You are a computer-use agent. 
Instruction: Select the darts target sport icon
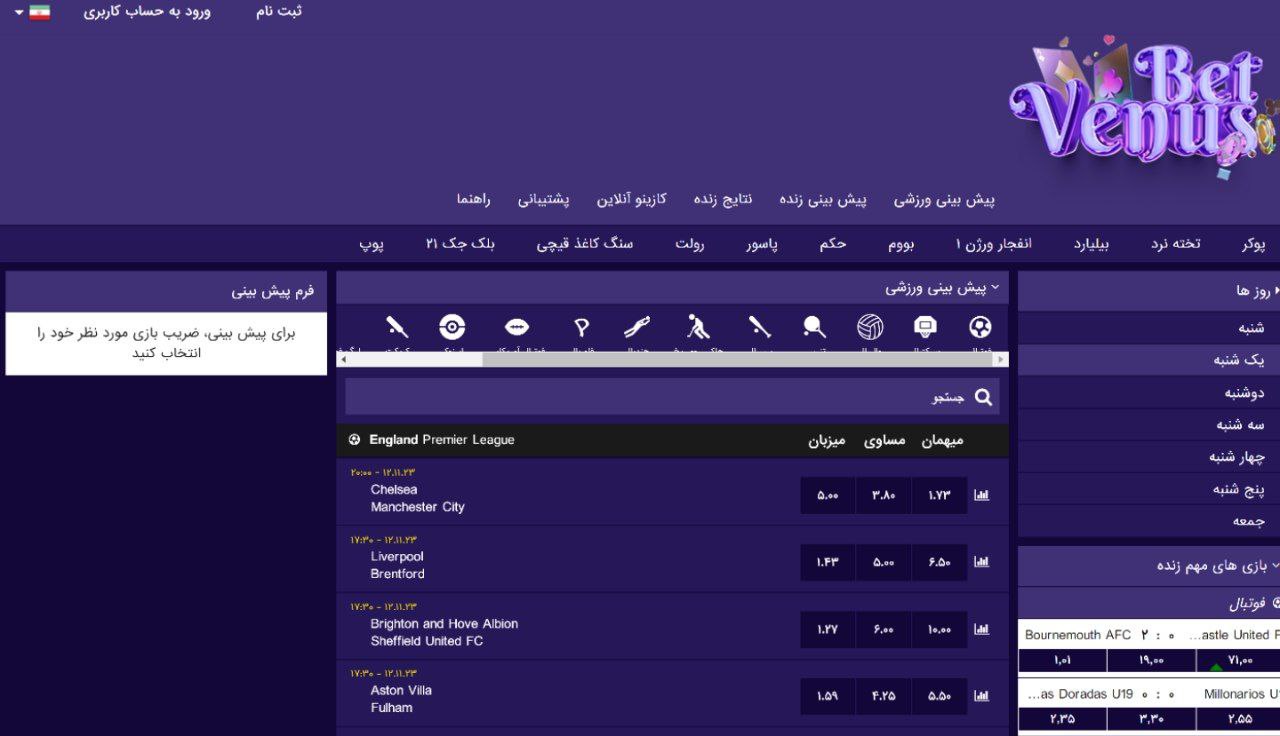point(452,327)
